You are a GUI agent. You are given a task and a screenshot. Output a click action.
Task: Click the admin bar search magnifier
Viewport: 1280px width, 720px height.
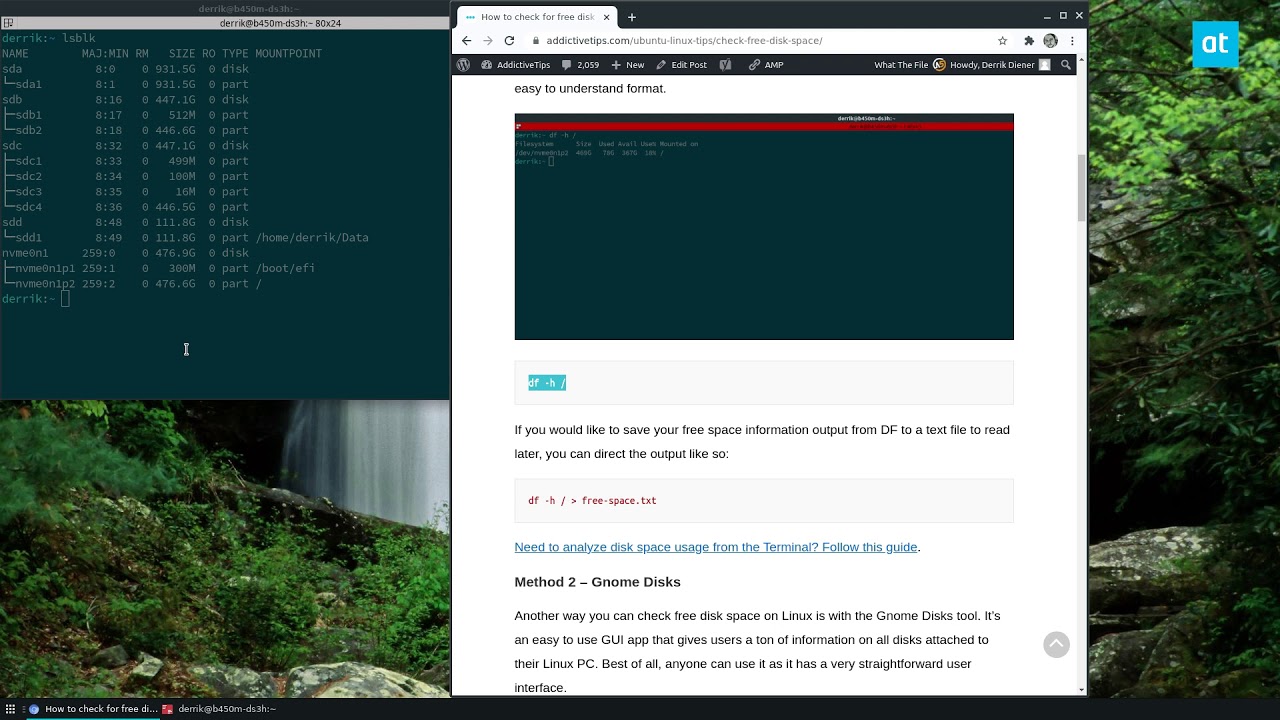[x=1066, y=65]
